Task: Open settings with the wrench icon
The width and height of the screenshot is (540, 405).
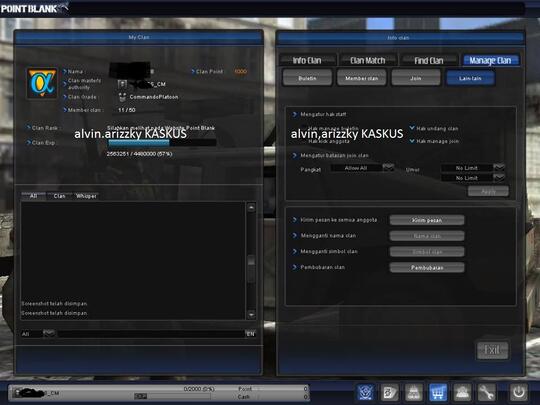Action: pos(486,392)
